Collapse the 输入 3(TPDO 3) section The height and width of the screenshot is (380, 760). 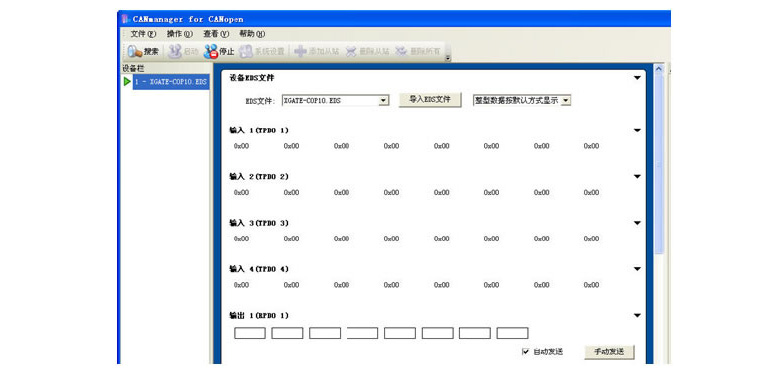tap(637, 223)
